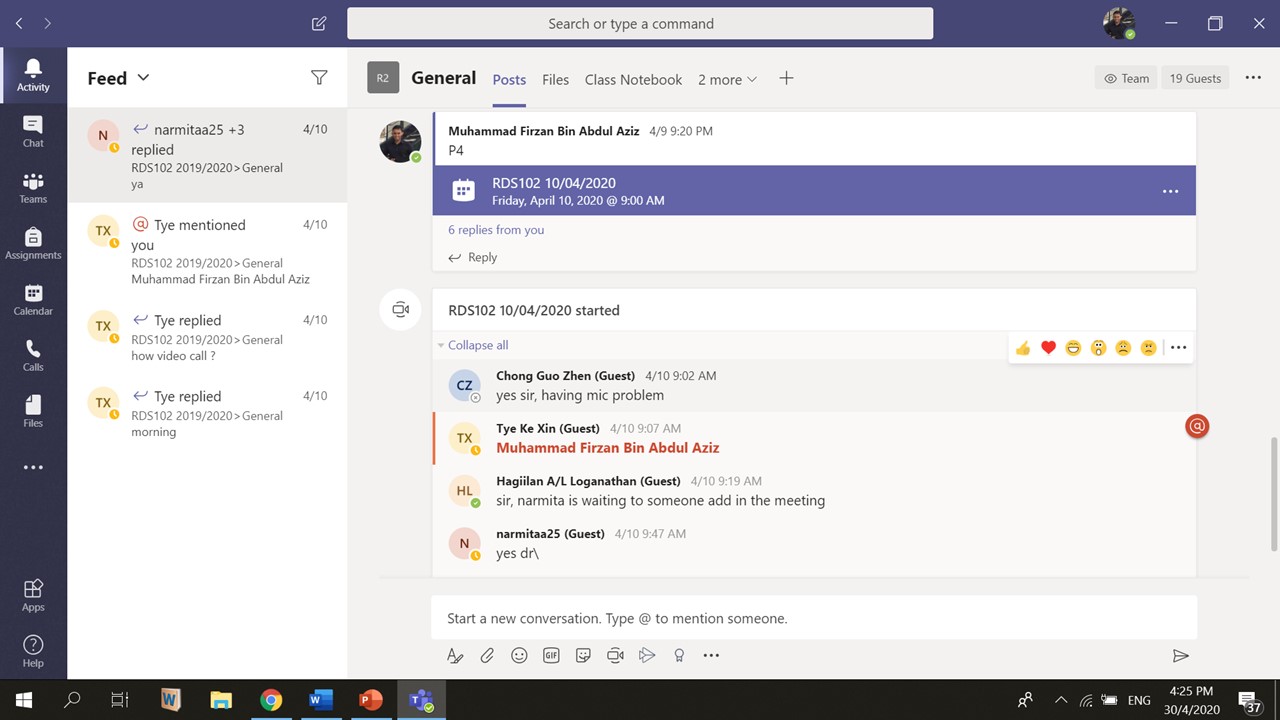
Task: Open channel more options ellipsis
Action: [1253, 78]
